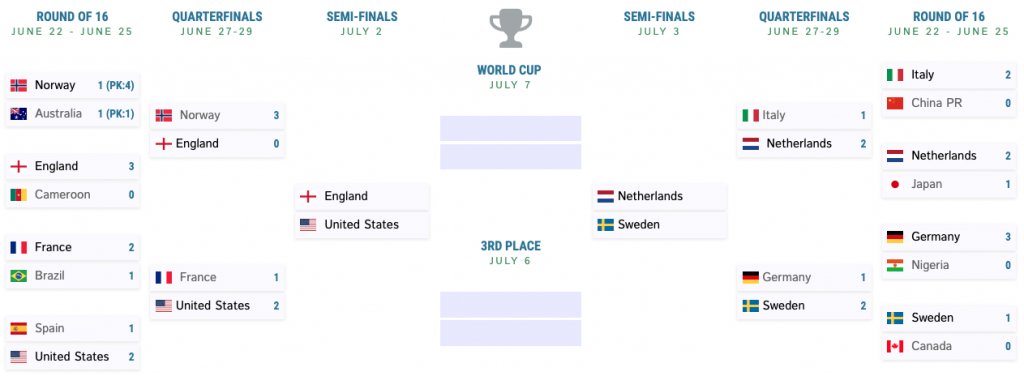Viewport: 1024px width, 376px height.
Task: Open the France quarterfinal entry scoring 1
Action: tap(217, 277)
